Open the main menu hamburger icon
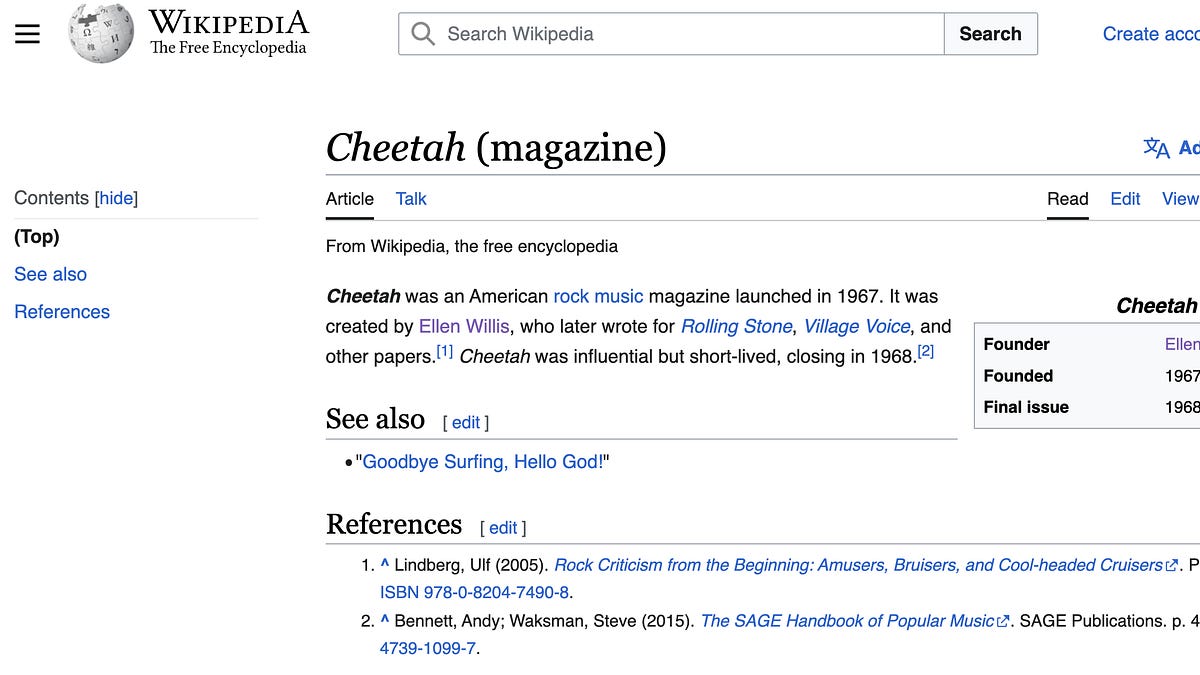The image size is (1200, 675). coord(27,33)
